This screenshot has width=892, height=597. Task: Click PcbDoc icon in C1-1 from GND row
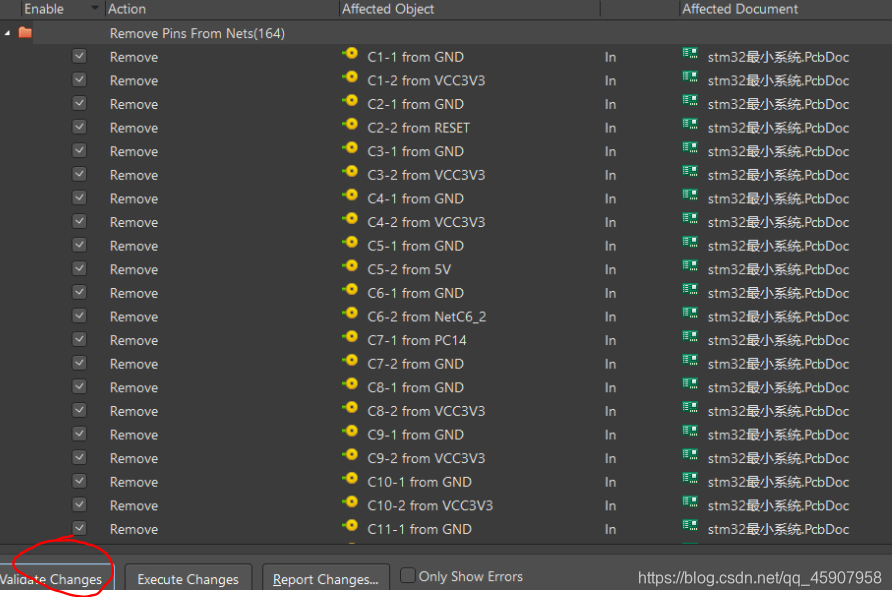(x=690, y=53)
